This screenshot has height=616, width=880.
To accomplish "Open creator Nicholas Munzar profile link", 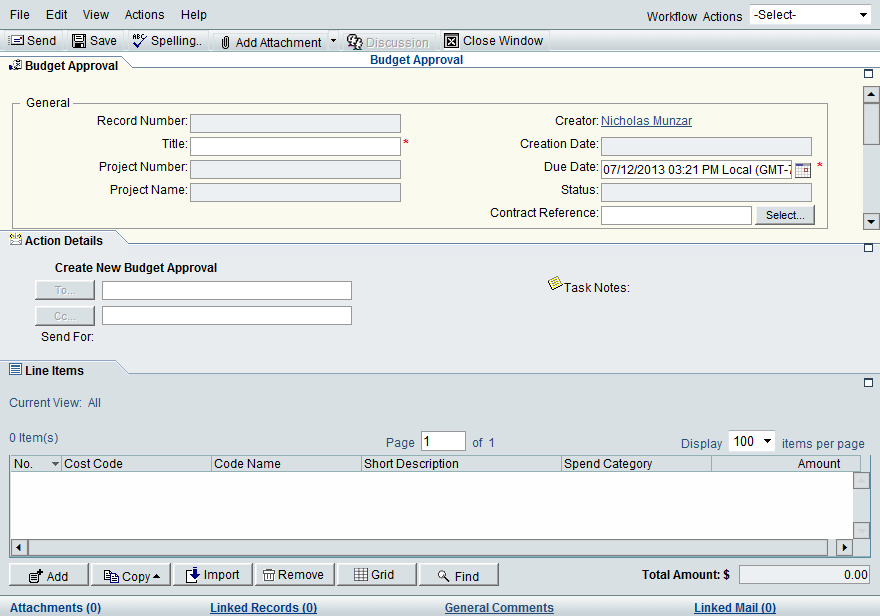I will coord(646,120).
